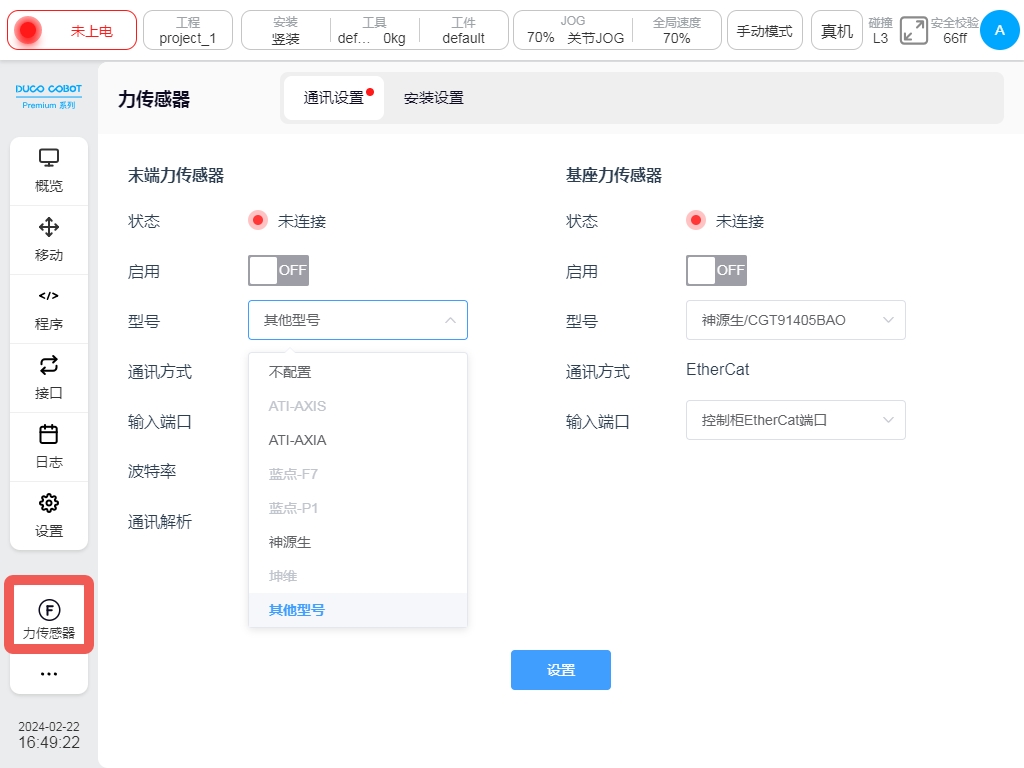
Task: Enable the base force sensor toggle
Action: [716, 270]
